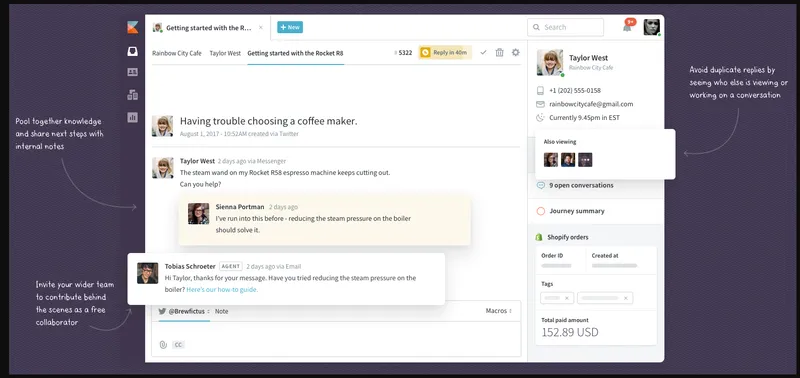Open the help center sidebar icon
Screen dimensions: 800x378
133,94
